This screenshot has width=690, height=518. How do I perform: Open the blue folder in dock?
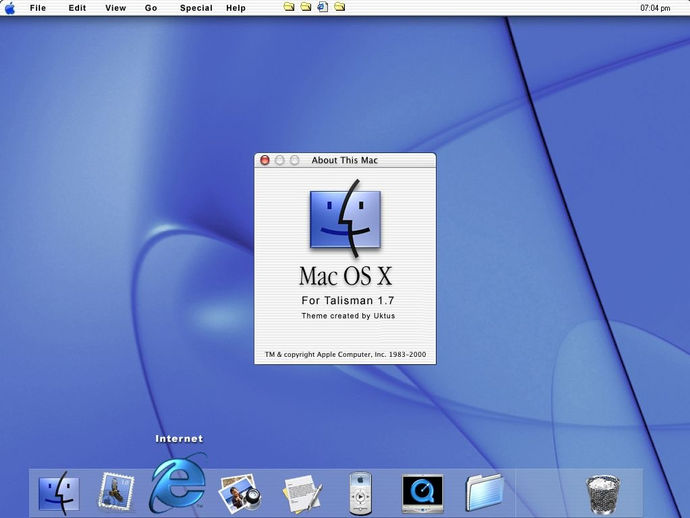pyautogui.click(x=484, y=492)
